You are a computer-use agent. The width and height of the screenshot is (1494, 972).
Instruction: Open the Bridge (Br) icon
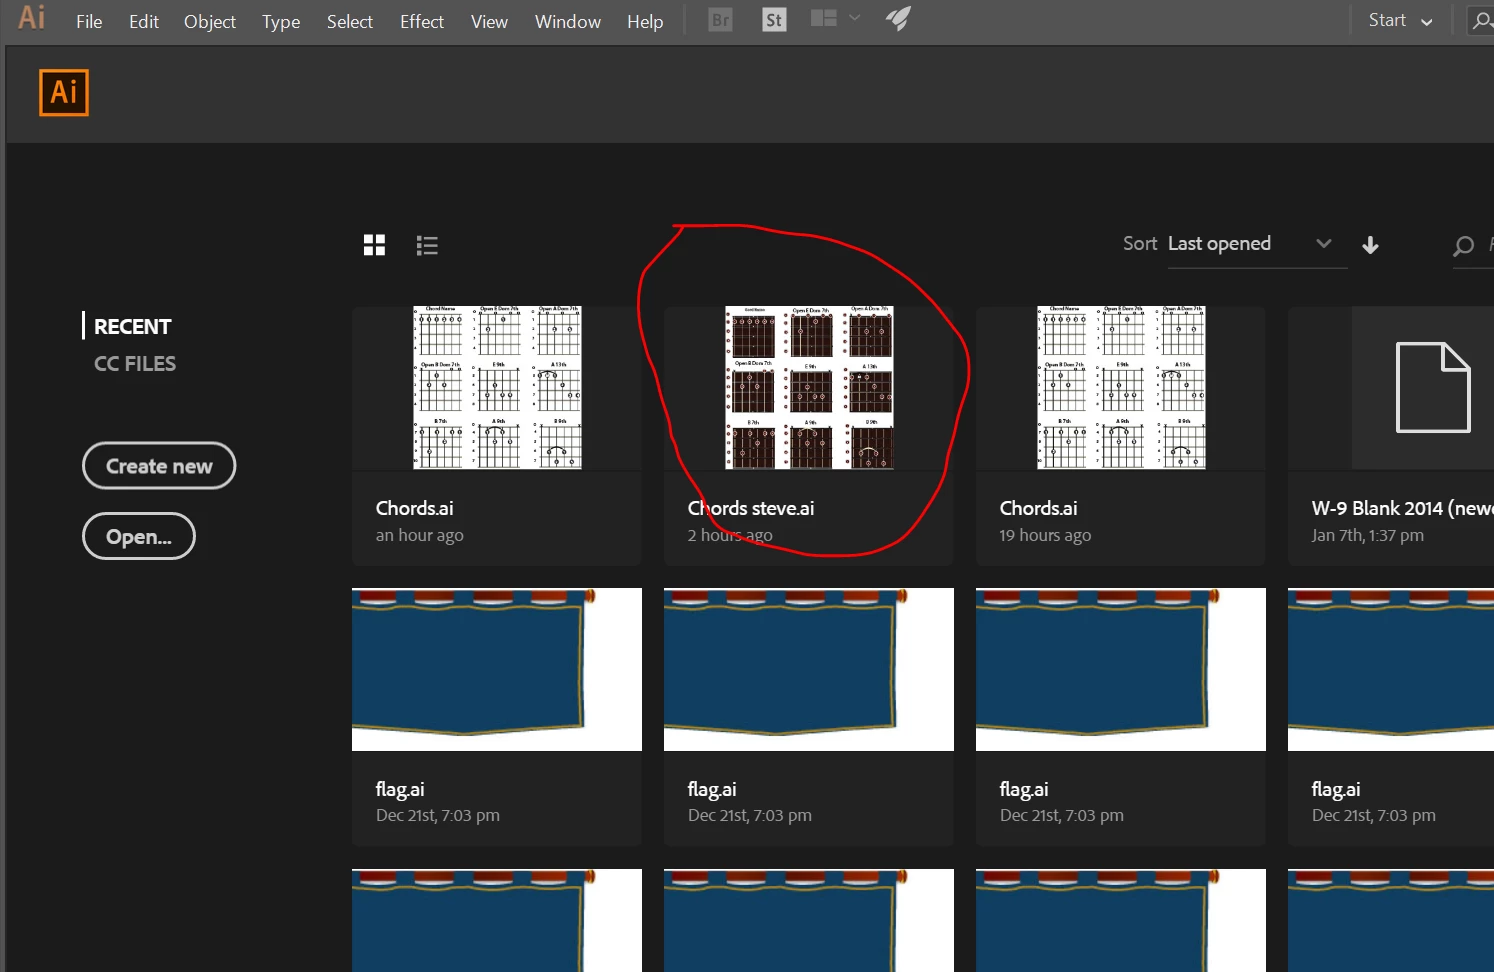tap(720, 20)
